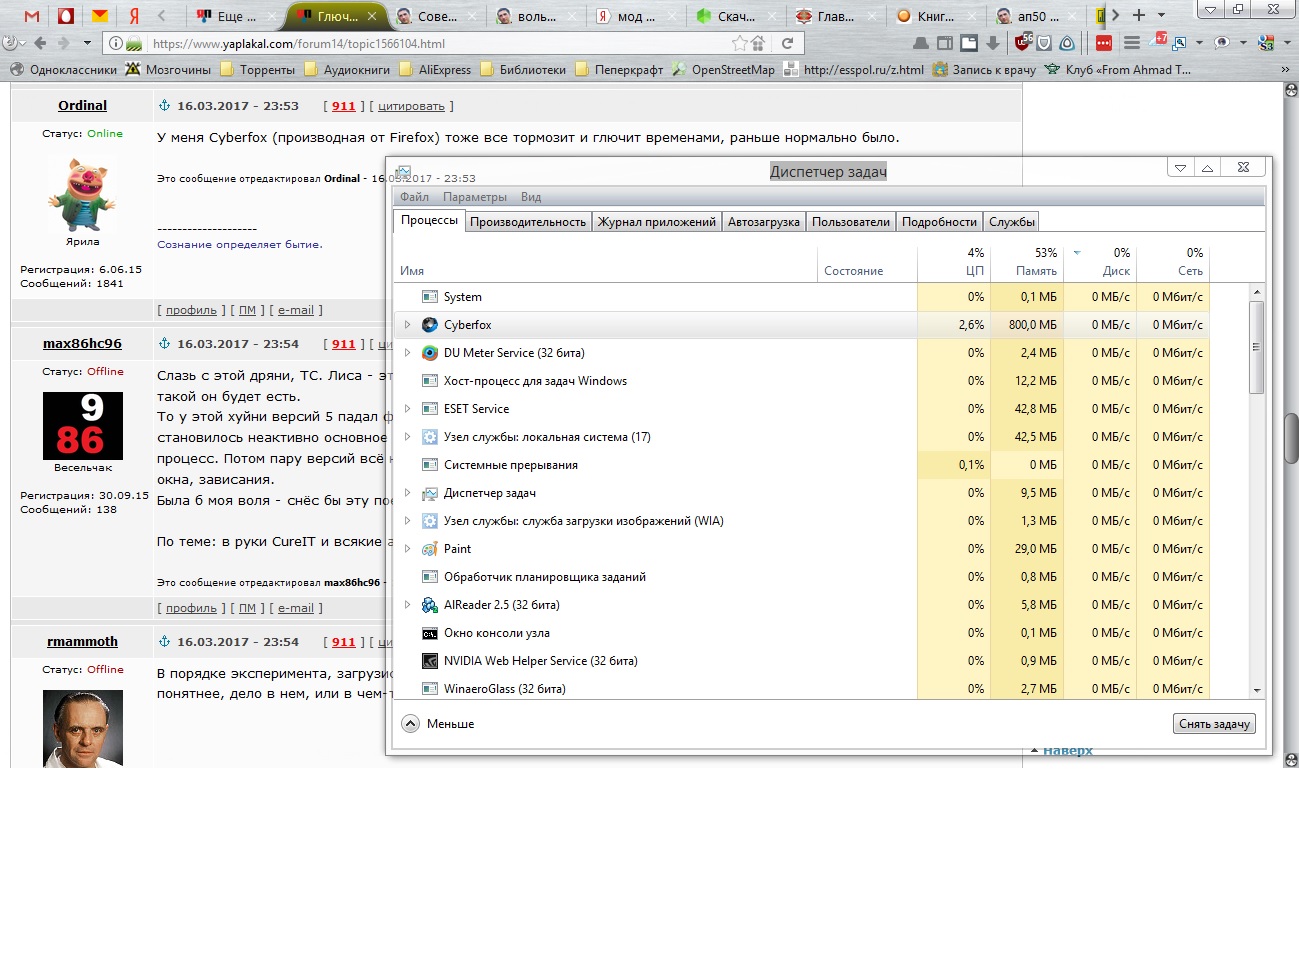This screenshot has height=975, width=1299.
Task: Expand the AlReader 2.5 process group
Action: coord(407,605)
